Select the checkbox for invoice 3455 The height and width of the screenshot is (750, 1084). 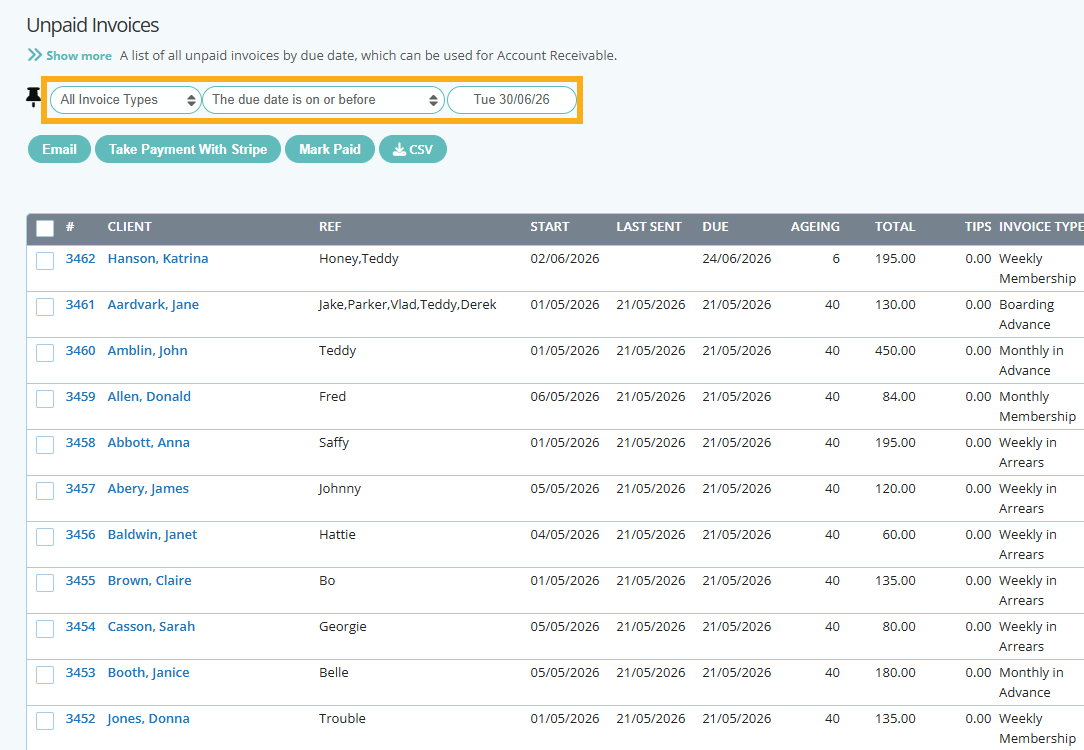click(45, 583)
